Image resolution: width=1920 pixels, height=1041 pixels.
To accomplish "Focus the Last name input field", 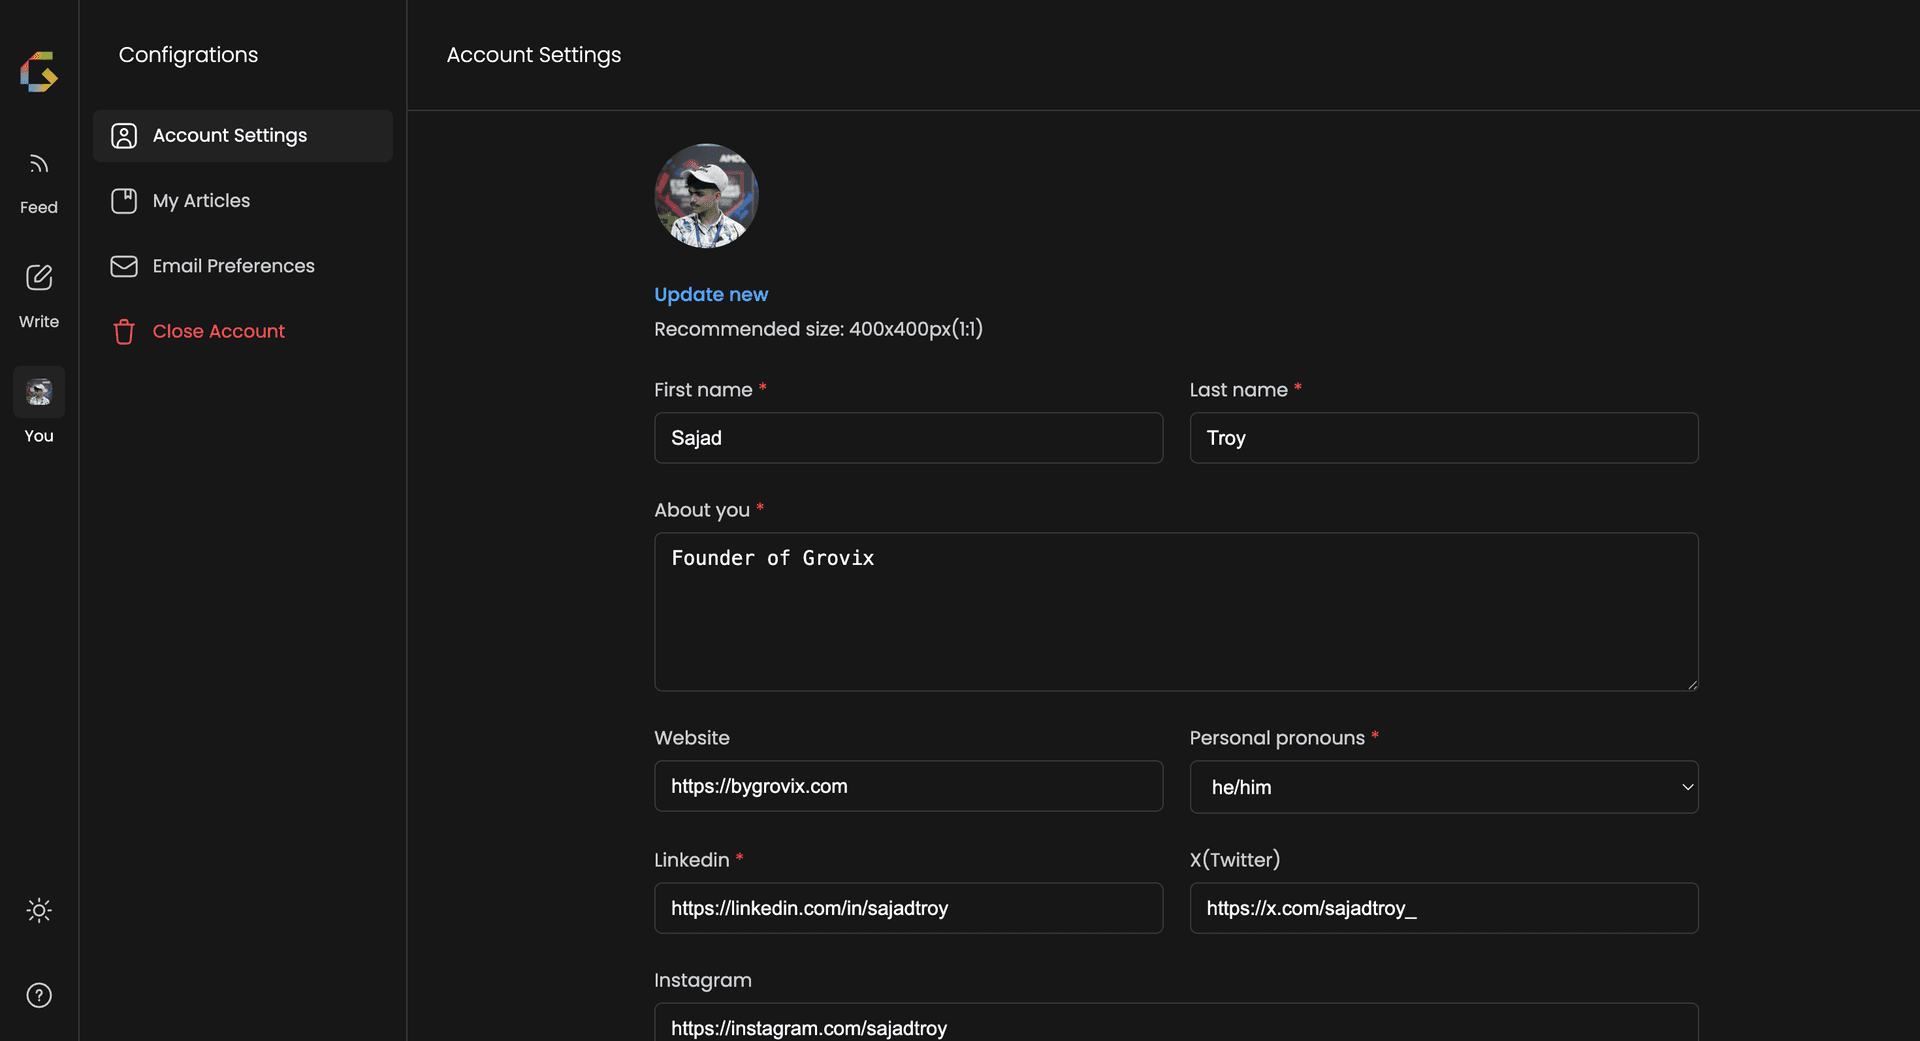I will [1443, 438].
